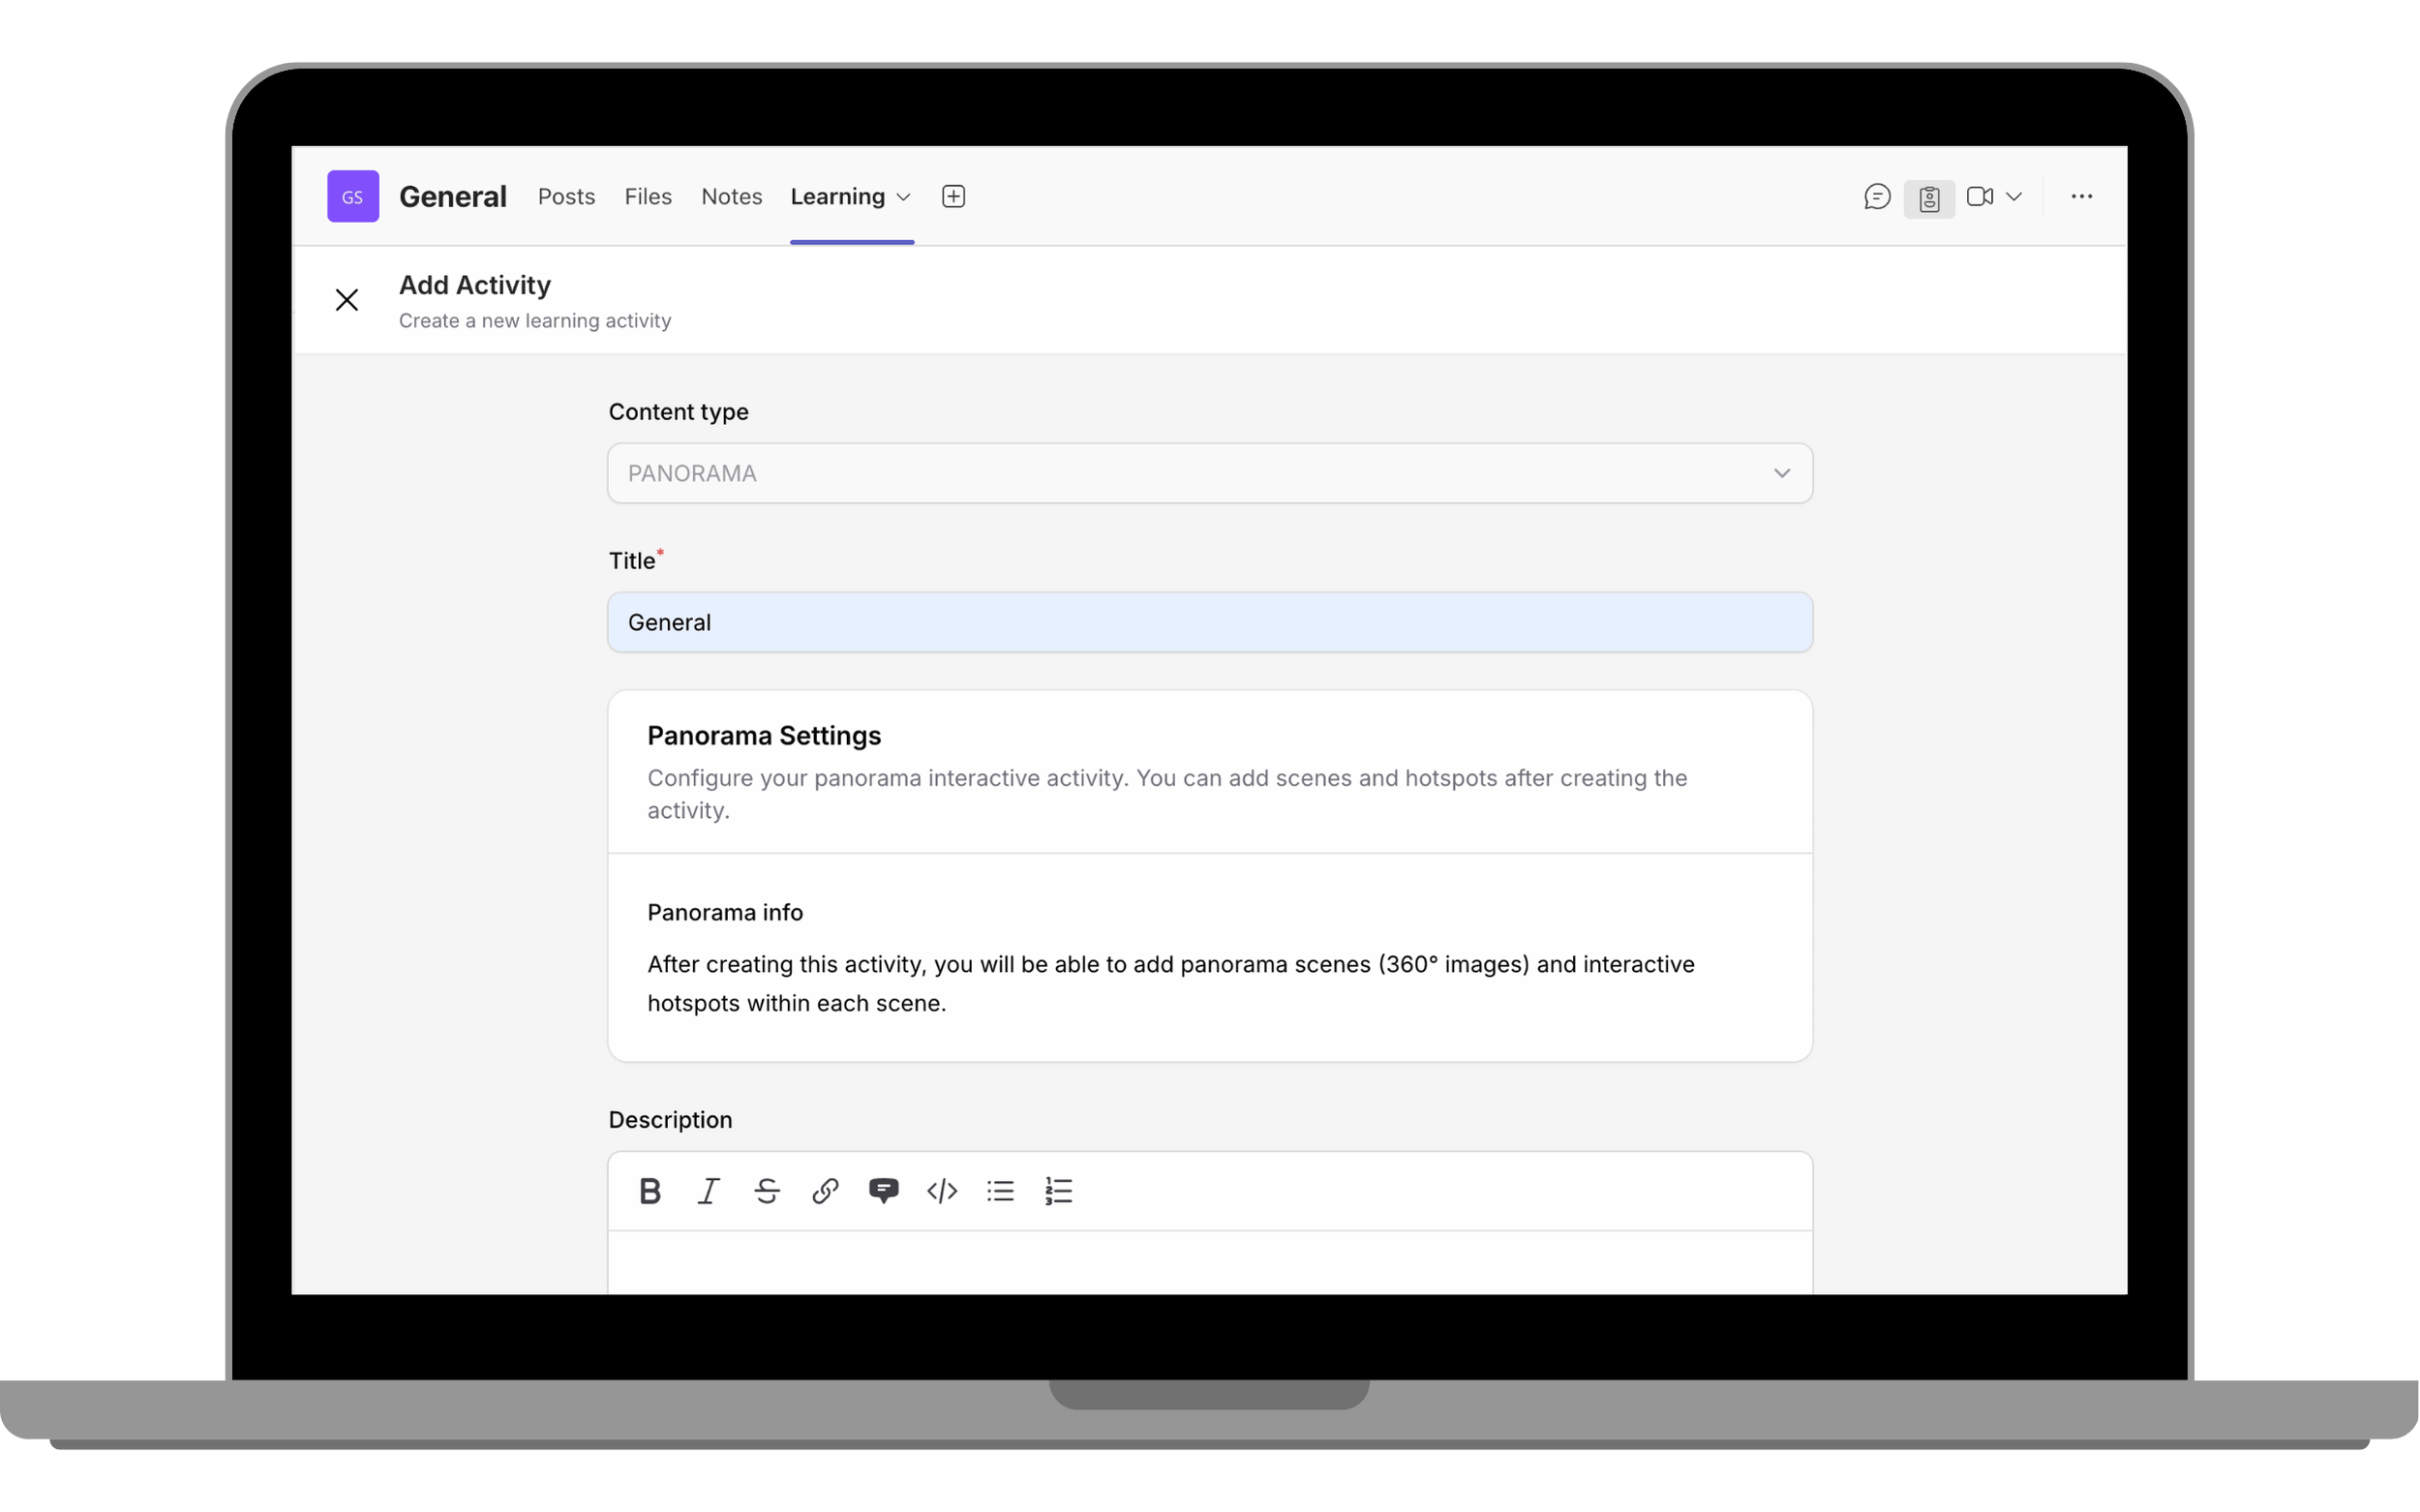The width and height of the screenshot is (2420, 1512).
Task: Apply italic formatting to the description
Action: 708,1190
